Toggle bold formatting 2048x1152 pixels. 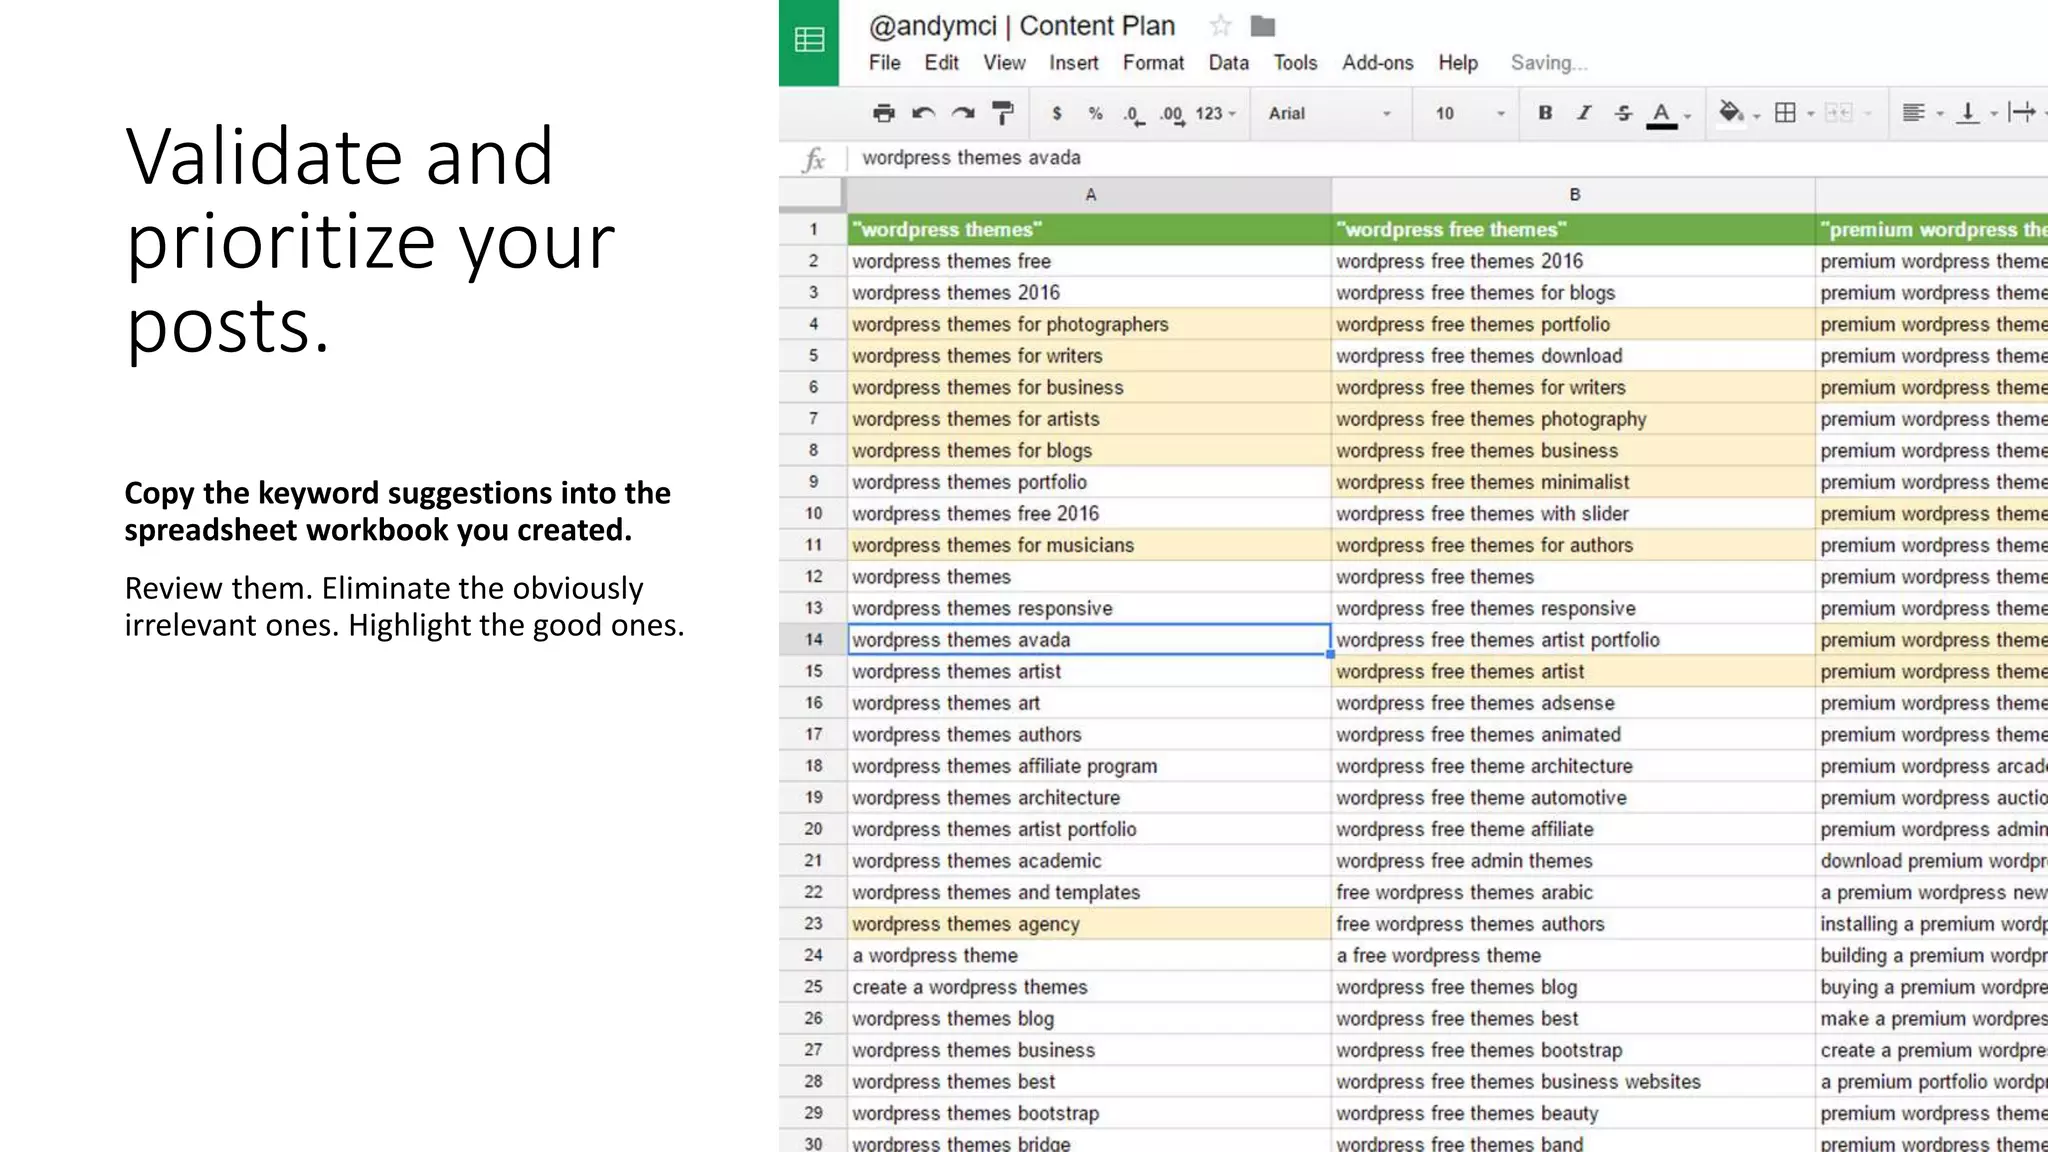[1545, 113]
